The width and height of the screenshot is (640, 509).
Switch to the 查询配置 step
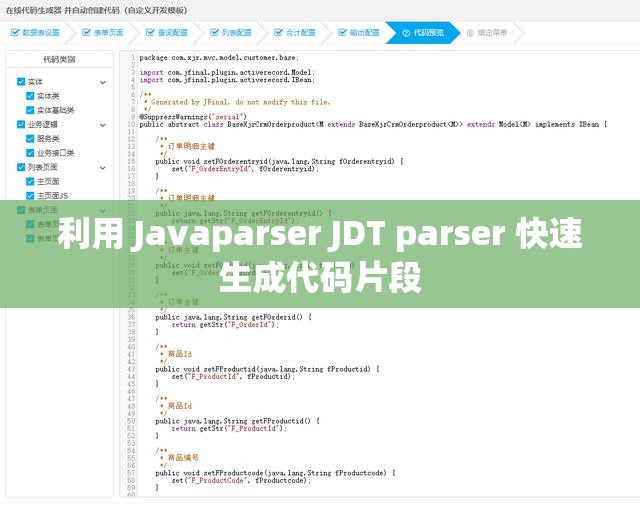(x=167, y=33)
